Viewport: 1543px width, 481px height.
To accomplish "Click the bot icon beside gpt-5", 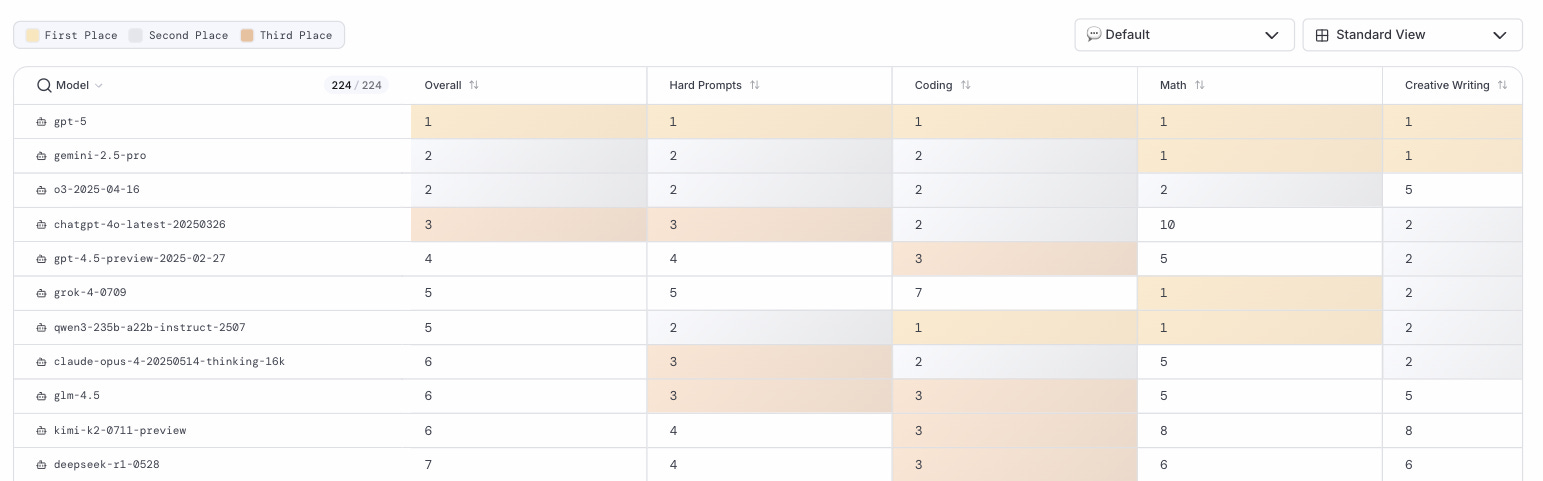I will 41,121.
